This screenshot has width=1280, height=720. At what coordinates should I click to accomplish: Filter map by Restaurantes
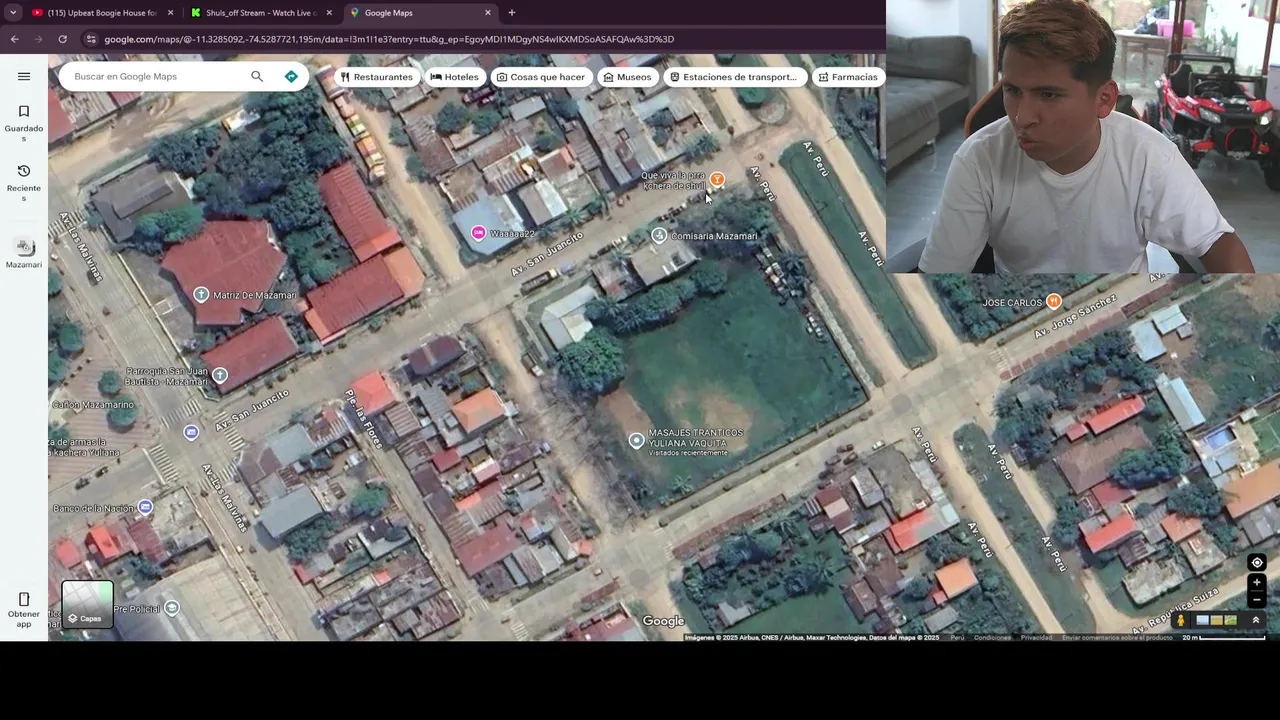tap(376, 77)
